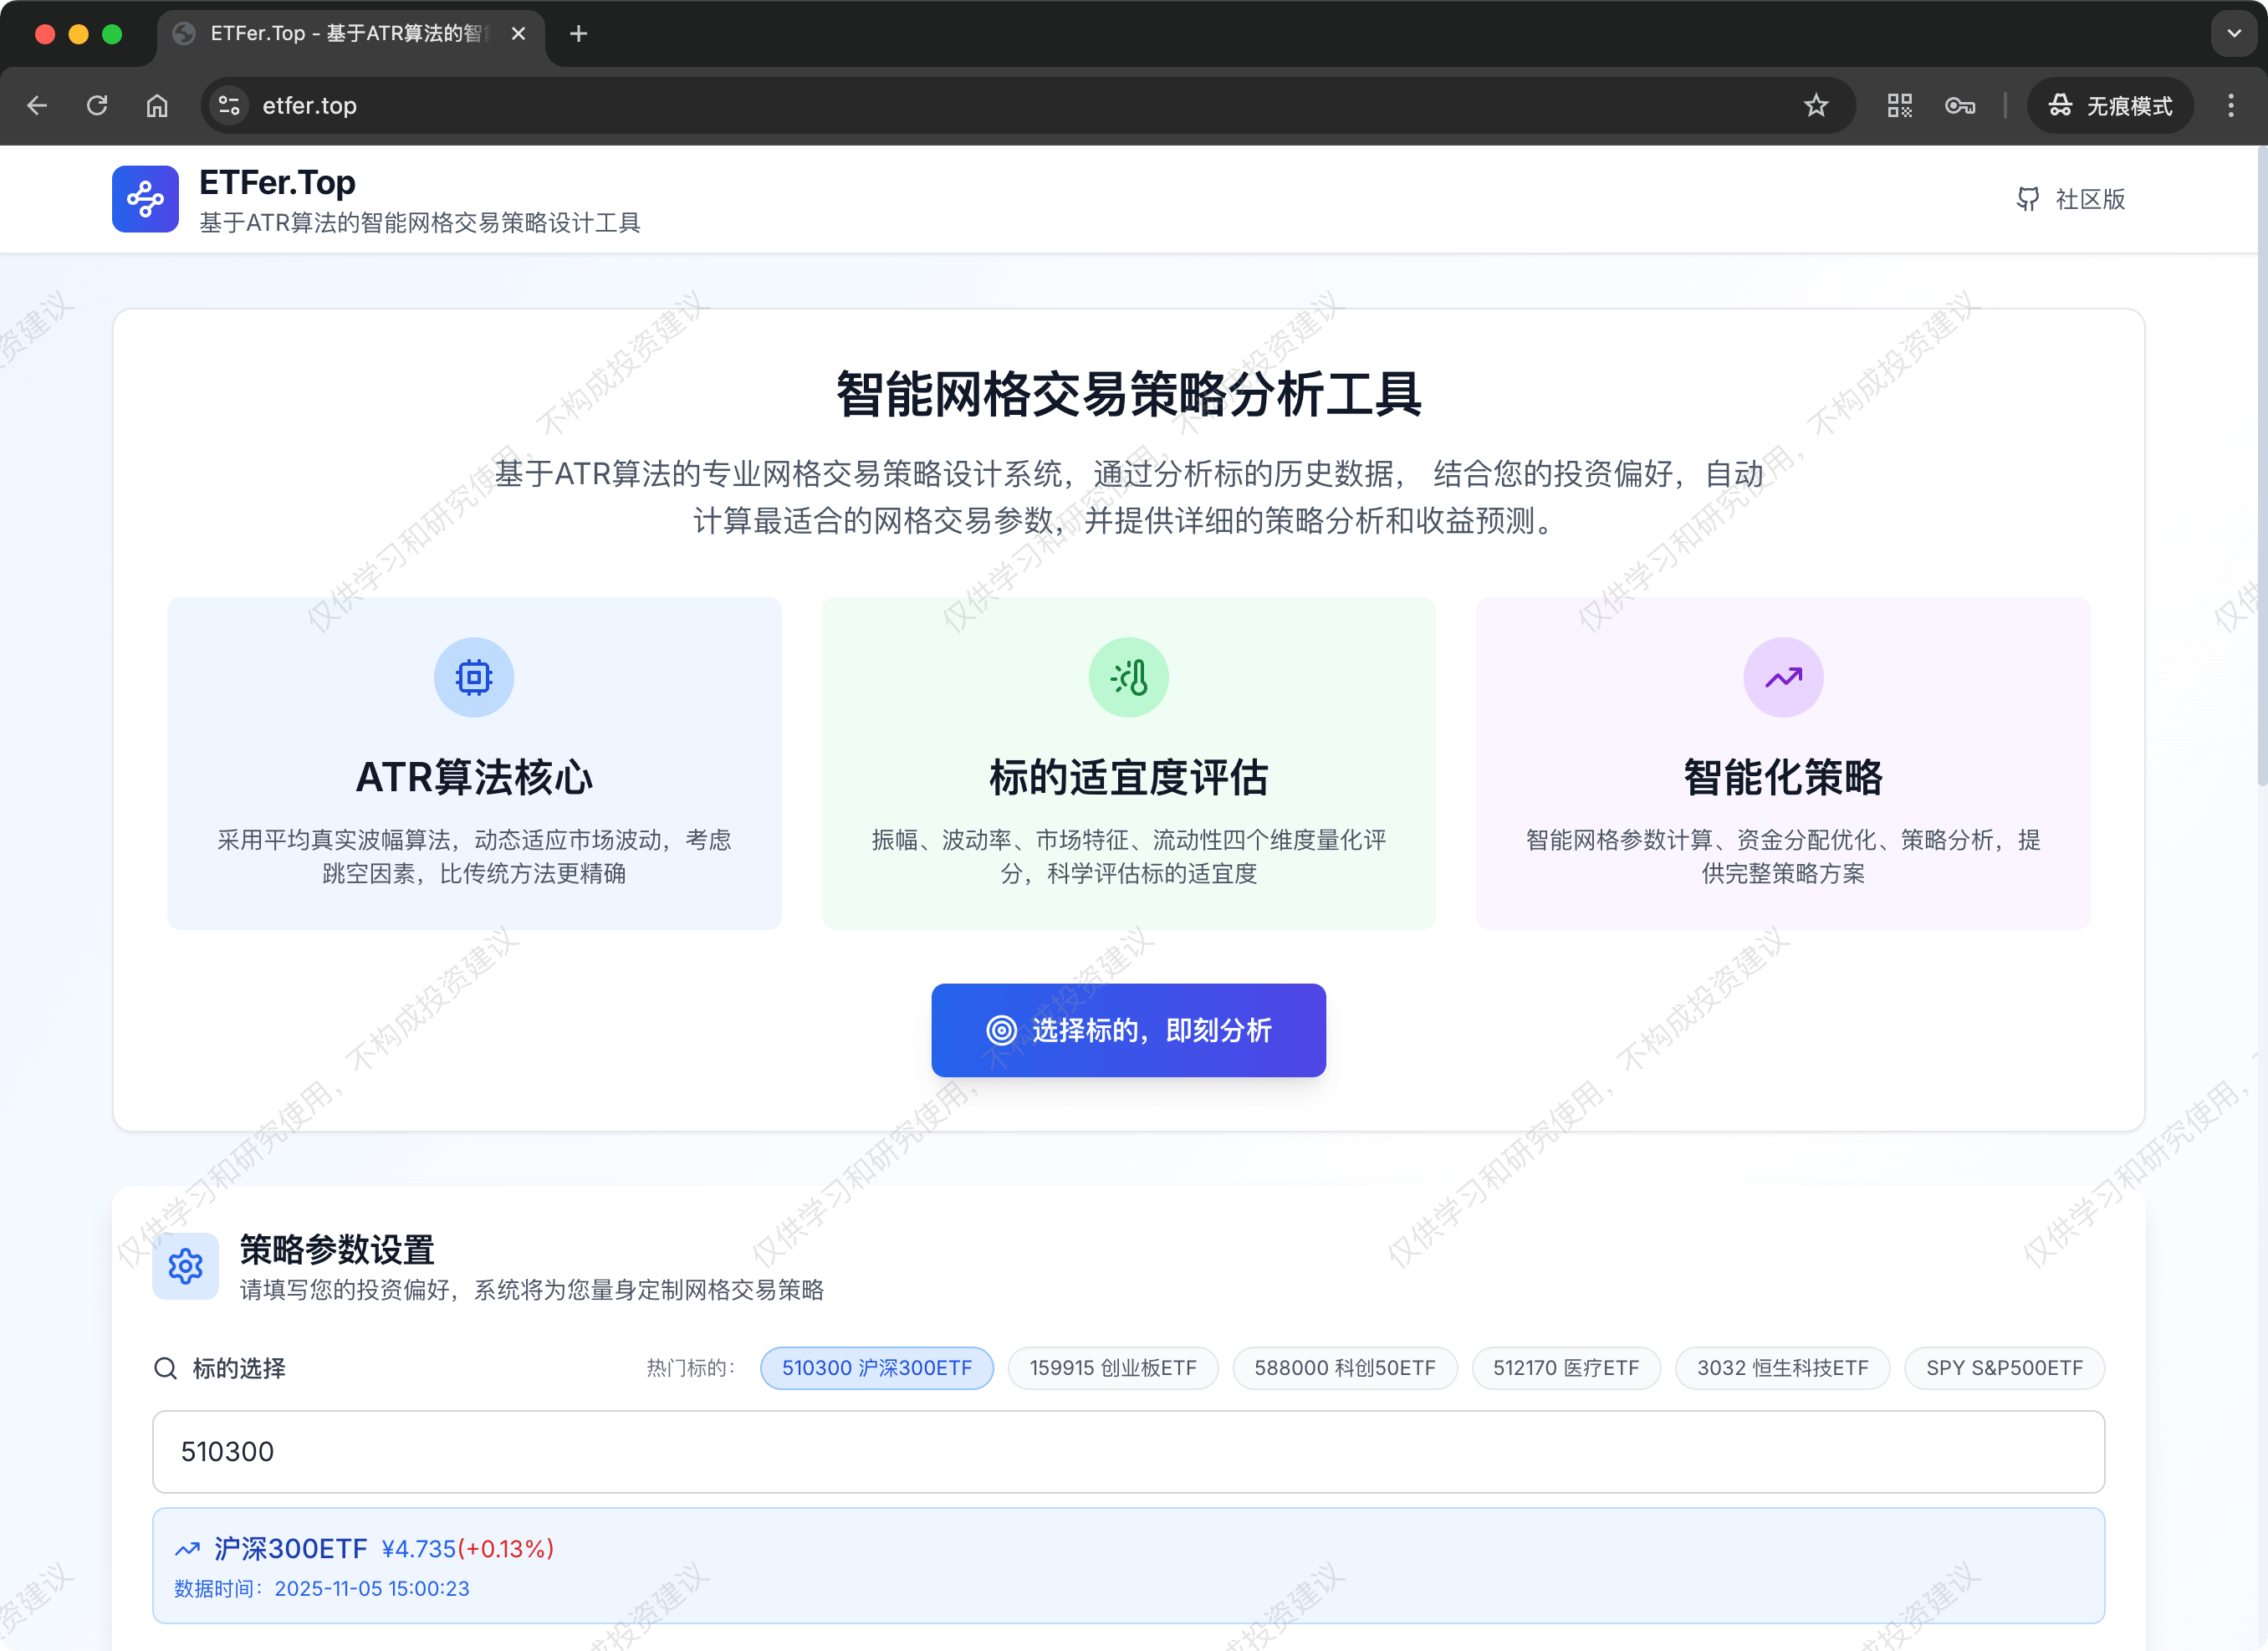This screenshot has width=2268, height=1651.
Task: Click the magnifier icon next to 标的选择
Action: 166,1368
